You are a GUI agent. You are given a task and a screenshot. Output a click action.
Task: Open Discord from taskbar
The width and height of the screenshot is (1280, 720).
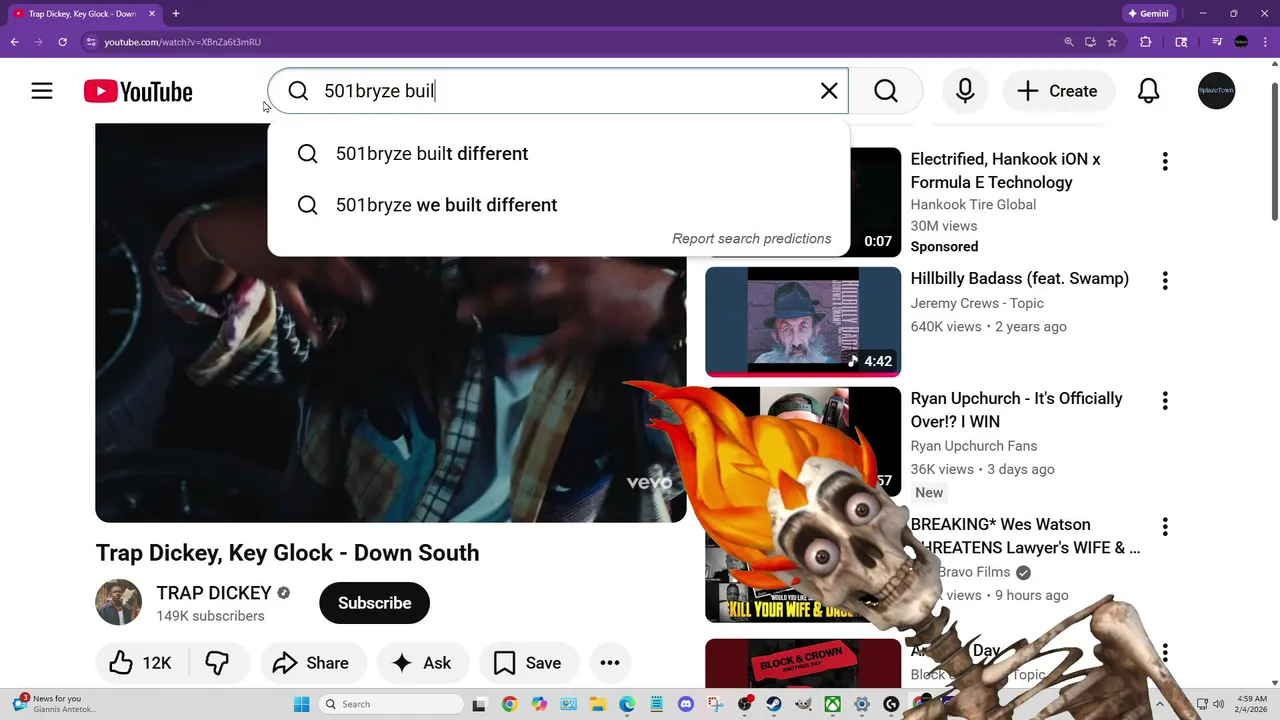[x=686, y=704]
